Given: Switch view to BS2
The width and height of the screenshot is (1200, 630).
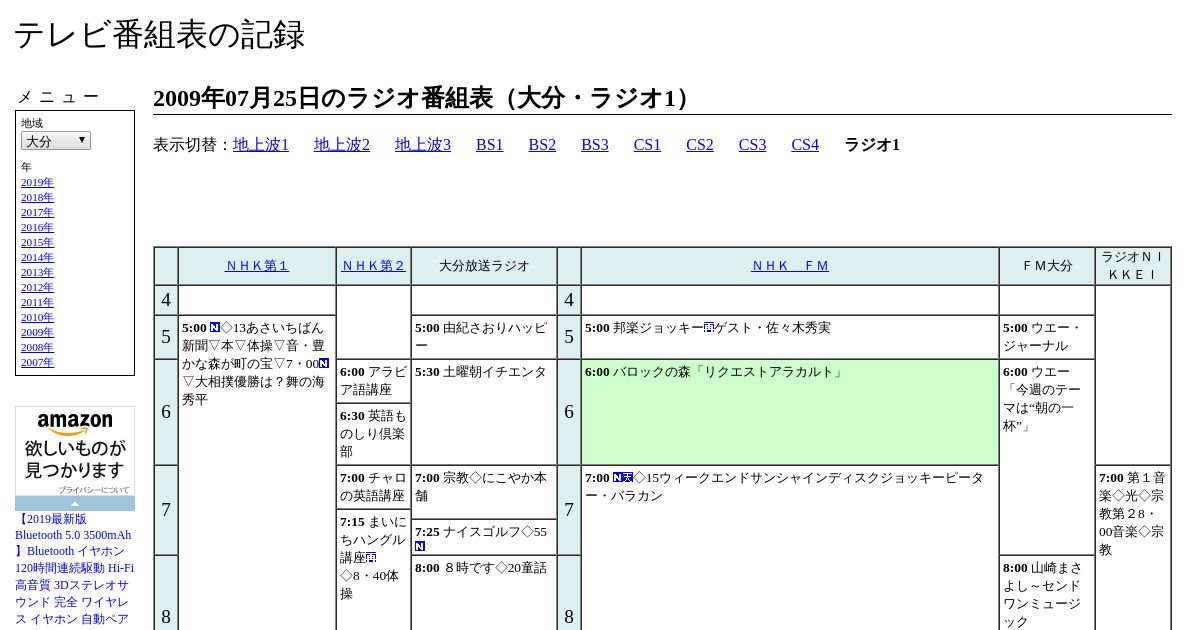Looking at the screenshot, I should click(542, 145).
